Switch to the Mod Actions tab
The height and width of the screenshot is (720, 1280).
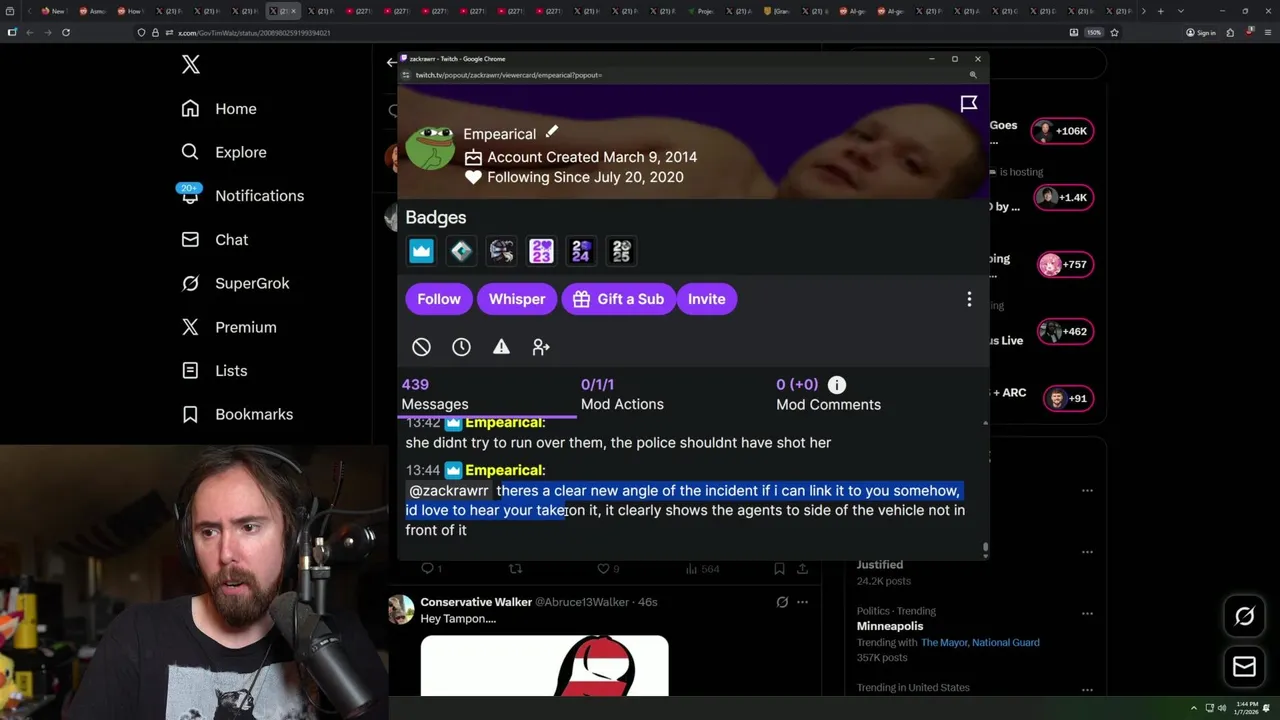(622, 394)
